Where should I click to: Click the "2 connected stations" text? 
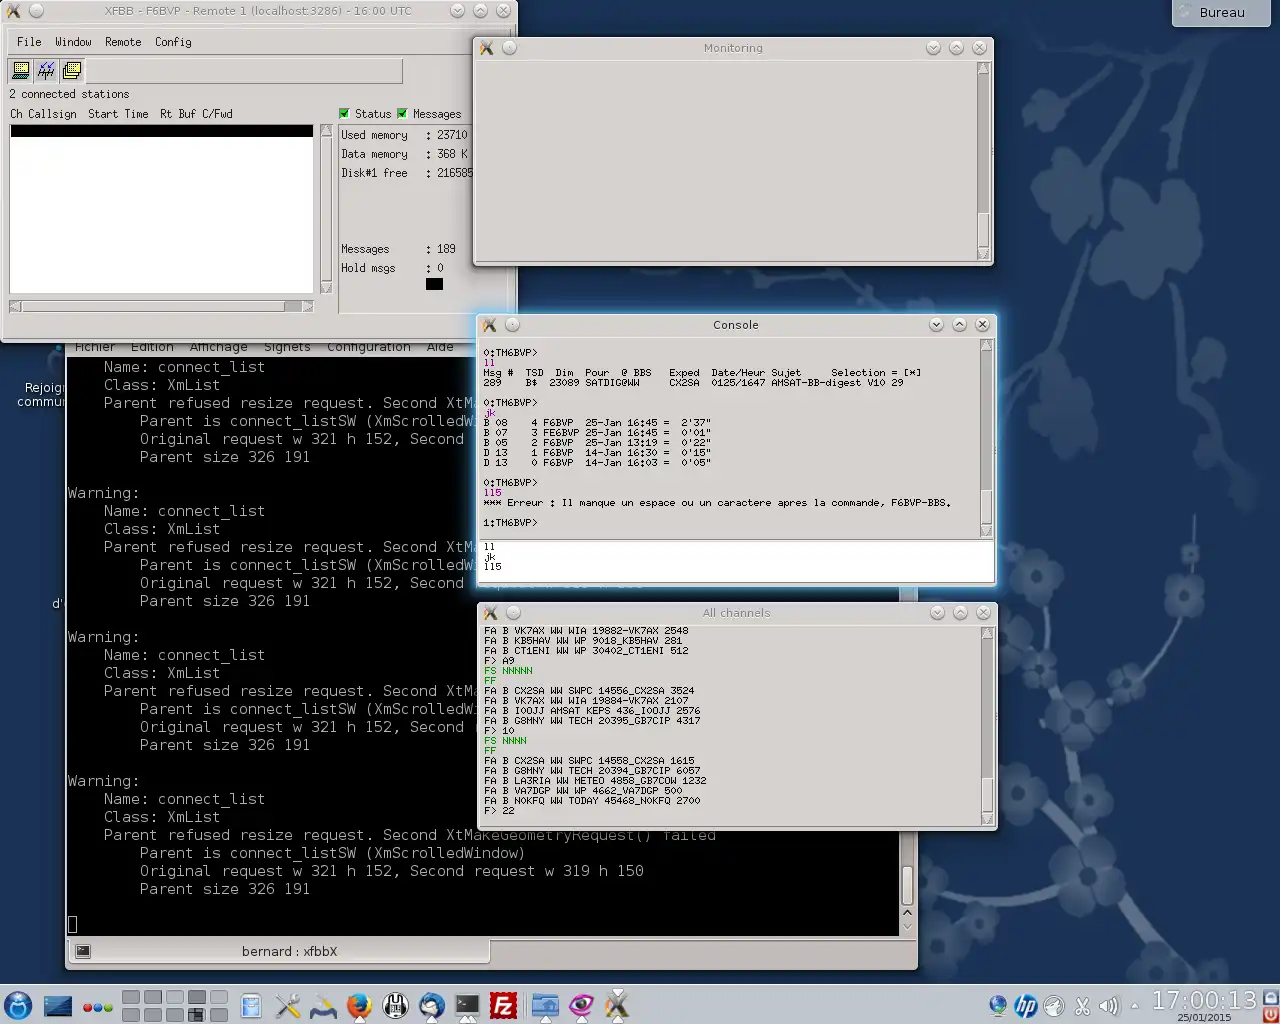[69, 94]
